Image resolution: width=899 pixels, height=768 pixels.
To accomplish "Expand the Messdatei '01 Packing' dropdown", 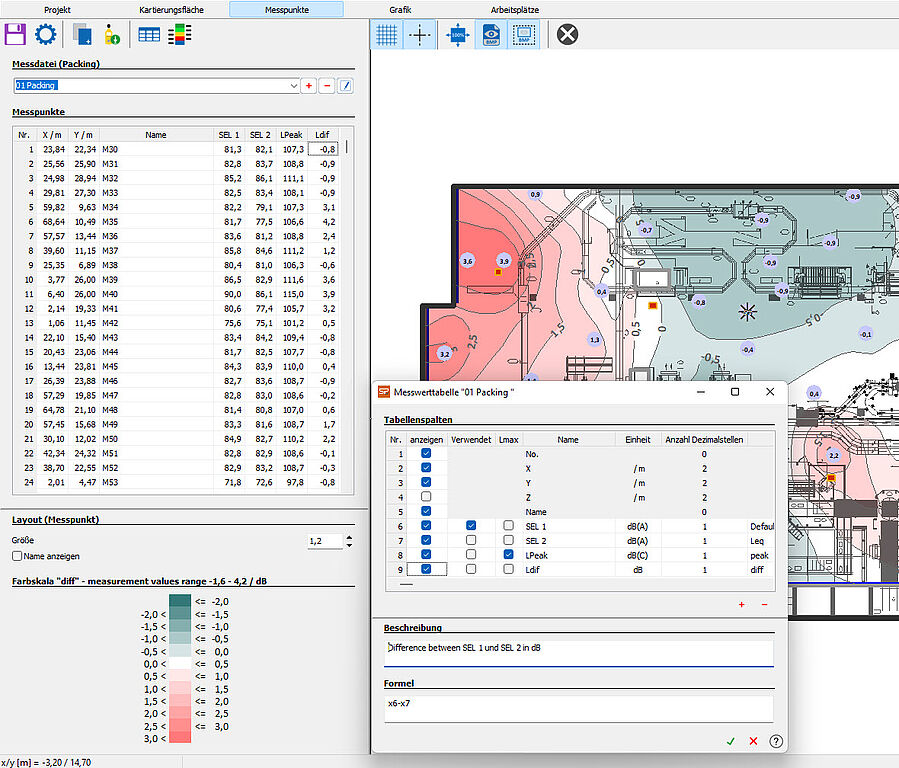I will [x=294, y=86].
